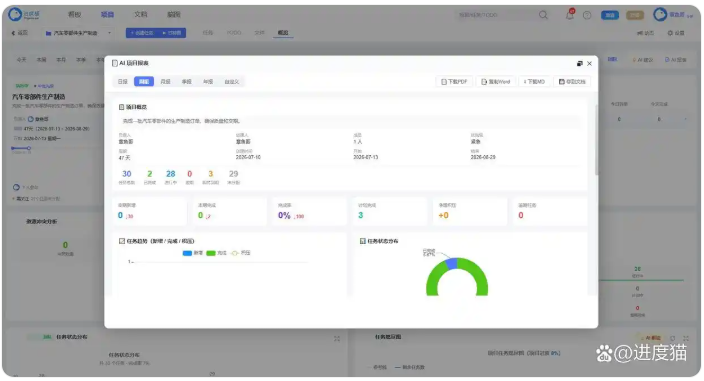
Task: Click the blue segment of the donut chart
Action: [x=451, y=263]
